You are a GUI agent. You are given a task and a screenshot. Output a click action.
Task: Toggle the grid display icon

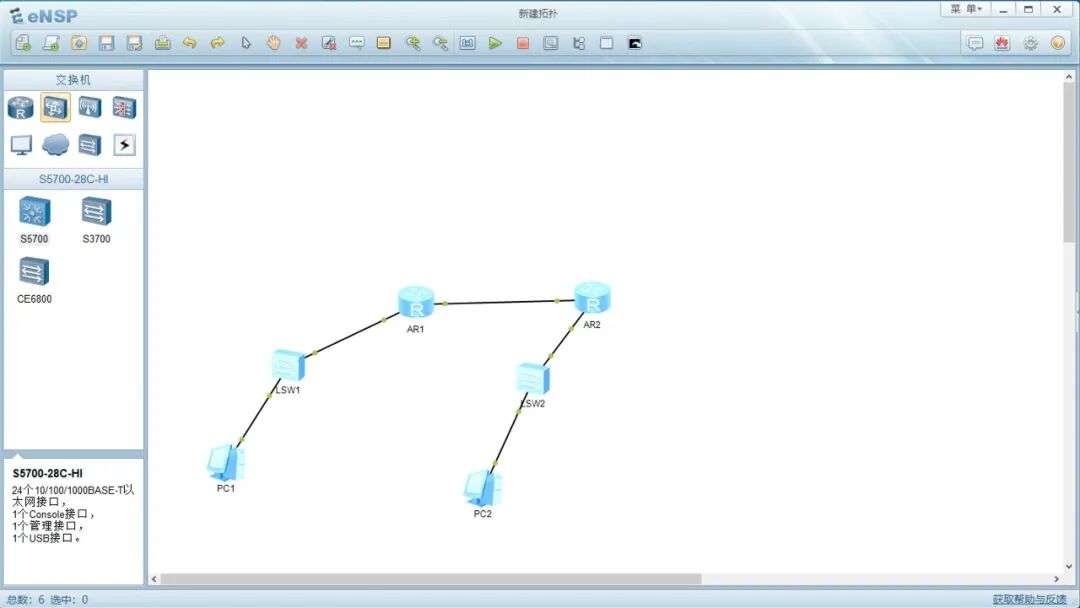[x=606, y=43]
